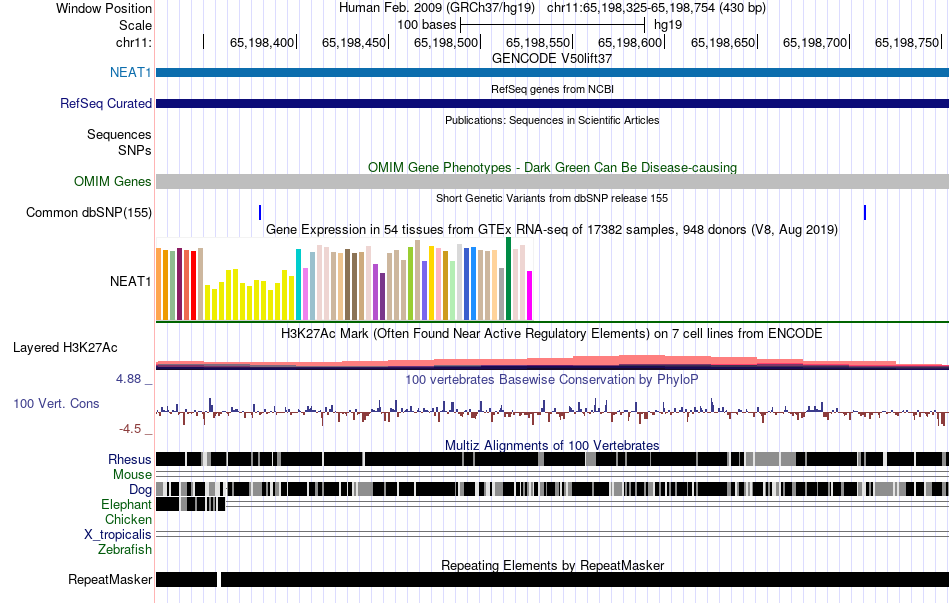Click the long RepeatMasker block

click(585, 579)
